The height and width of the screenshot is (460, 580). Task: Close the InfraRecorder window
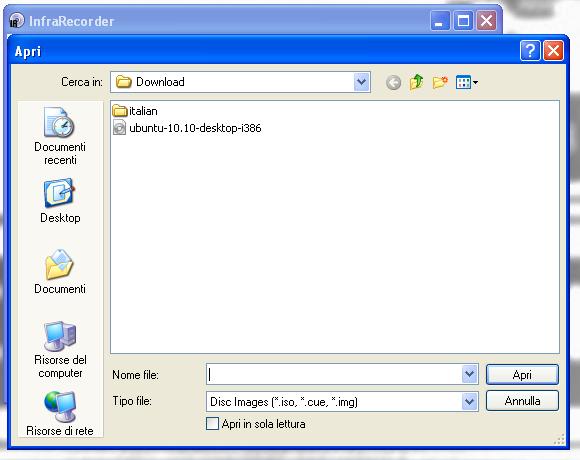click(x=486, y=21)
